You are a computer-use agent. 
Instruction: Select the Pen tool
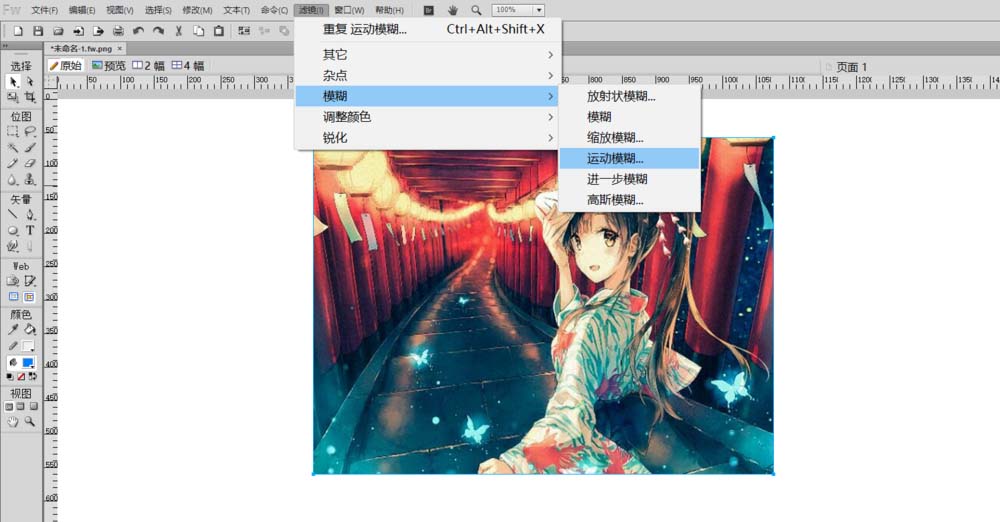click(29, 214)
